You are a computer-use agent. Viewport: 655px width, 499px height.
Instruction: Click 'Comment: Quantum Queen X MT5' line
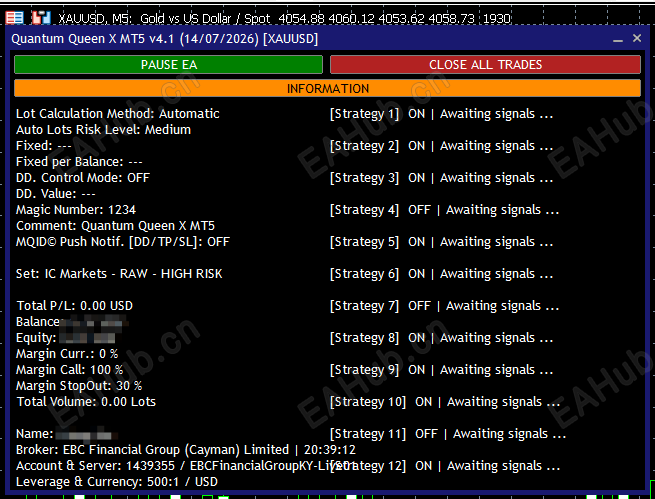point(115,226)
